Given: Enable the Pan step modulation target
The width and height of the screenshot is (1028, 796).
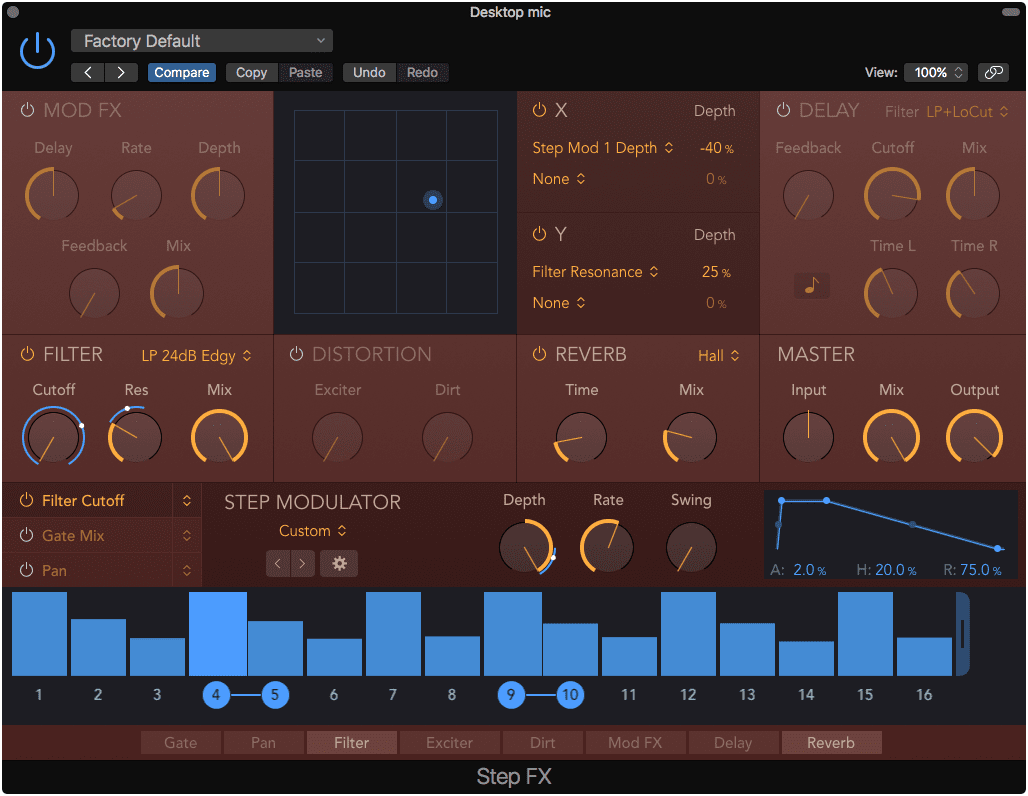Looking at the screenshot, I should [27, 570].
